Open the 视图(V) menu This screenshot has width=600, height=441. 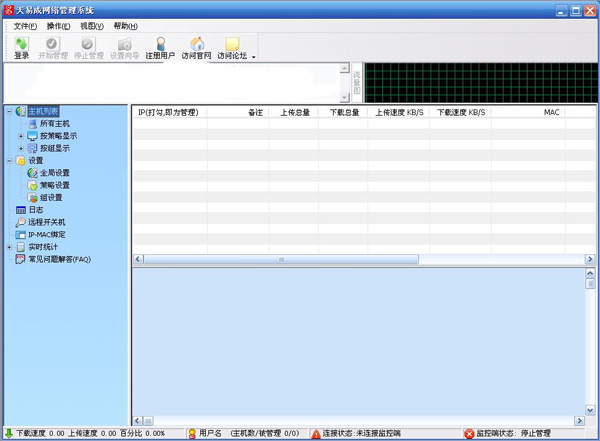[92, 26]
